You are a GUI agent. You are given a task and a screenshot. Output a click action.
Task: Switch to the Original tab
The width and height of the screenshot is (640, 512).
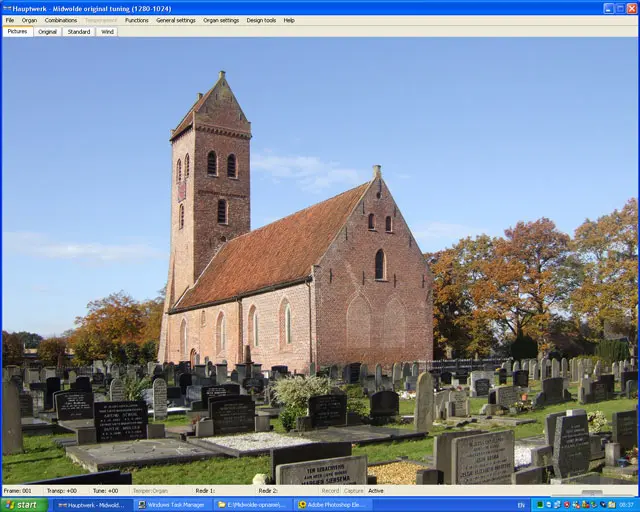[47, 32]
